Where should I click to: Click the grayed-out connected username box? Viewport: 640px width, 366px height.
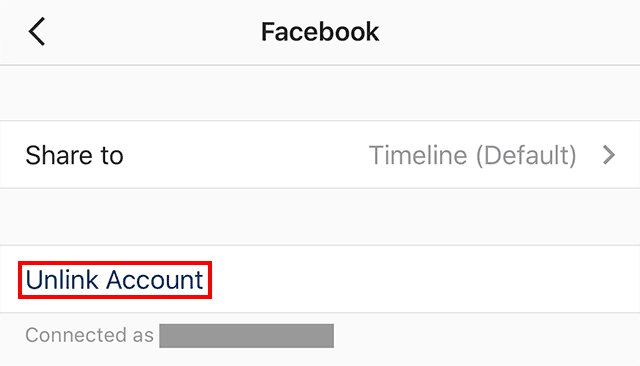pos(247,336)
